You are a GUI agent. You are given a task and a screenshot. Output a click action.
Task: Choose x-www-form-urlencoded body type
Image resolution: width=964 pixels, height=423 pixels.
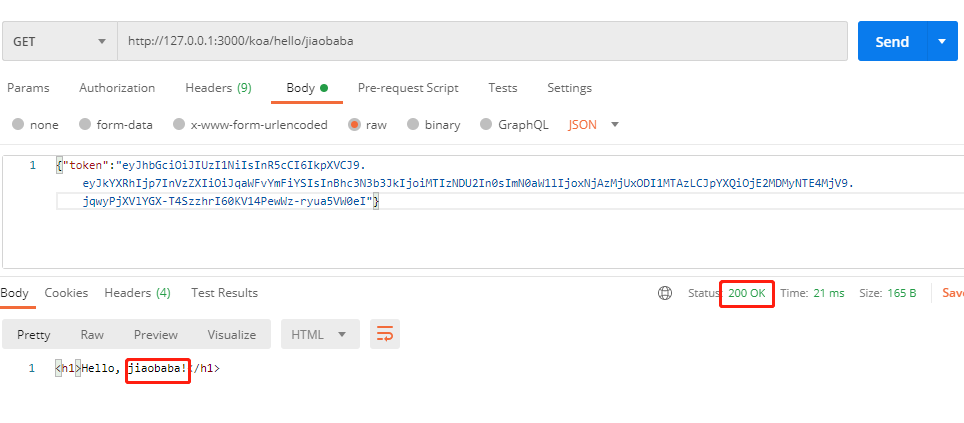point(179,125)
